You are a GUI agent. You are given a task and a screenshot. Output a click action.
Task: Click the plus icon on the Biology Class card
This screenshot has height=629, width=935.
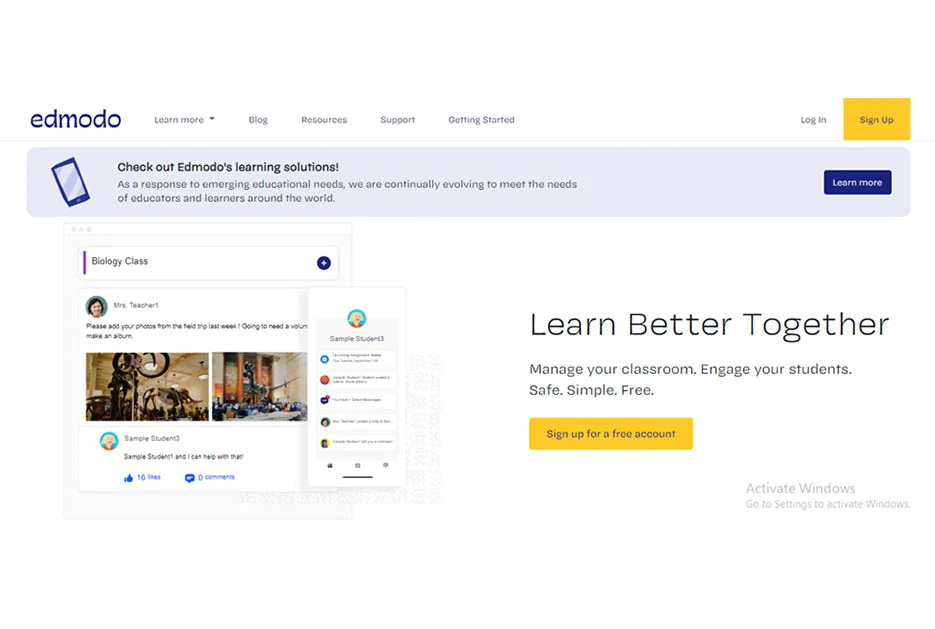click(x=323, y=262)
